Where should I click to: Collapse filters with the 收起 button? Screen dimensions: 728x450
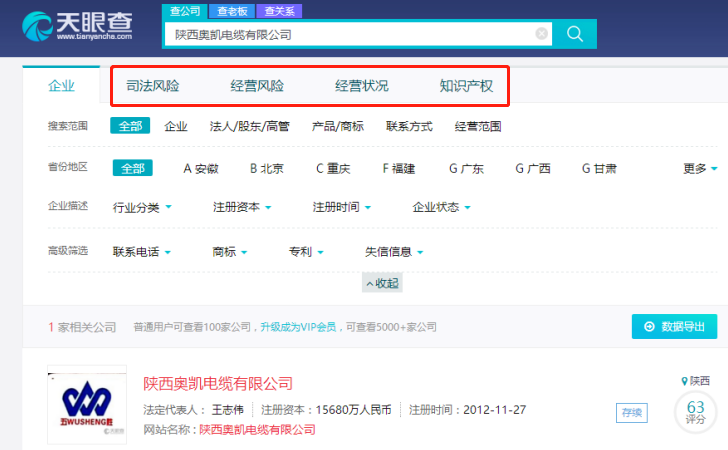tap(382, 283)
